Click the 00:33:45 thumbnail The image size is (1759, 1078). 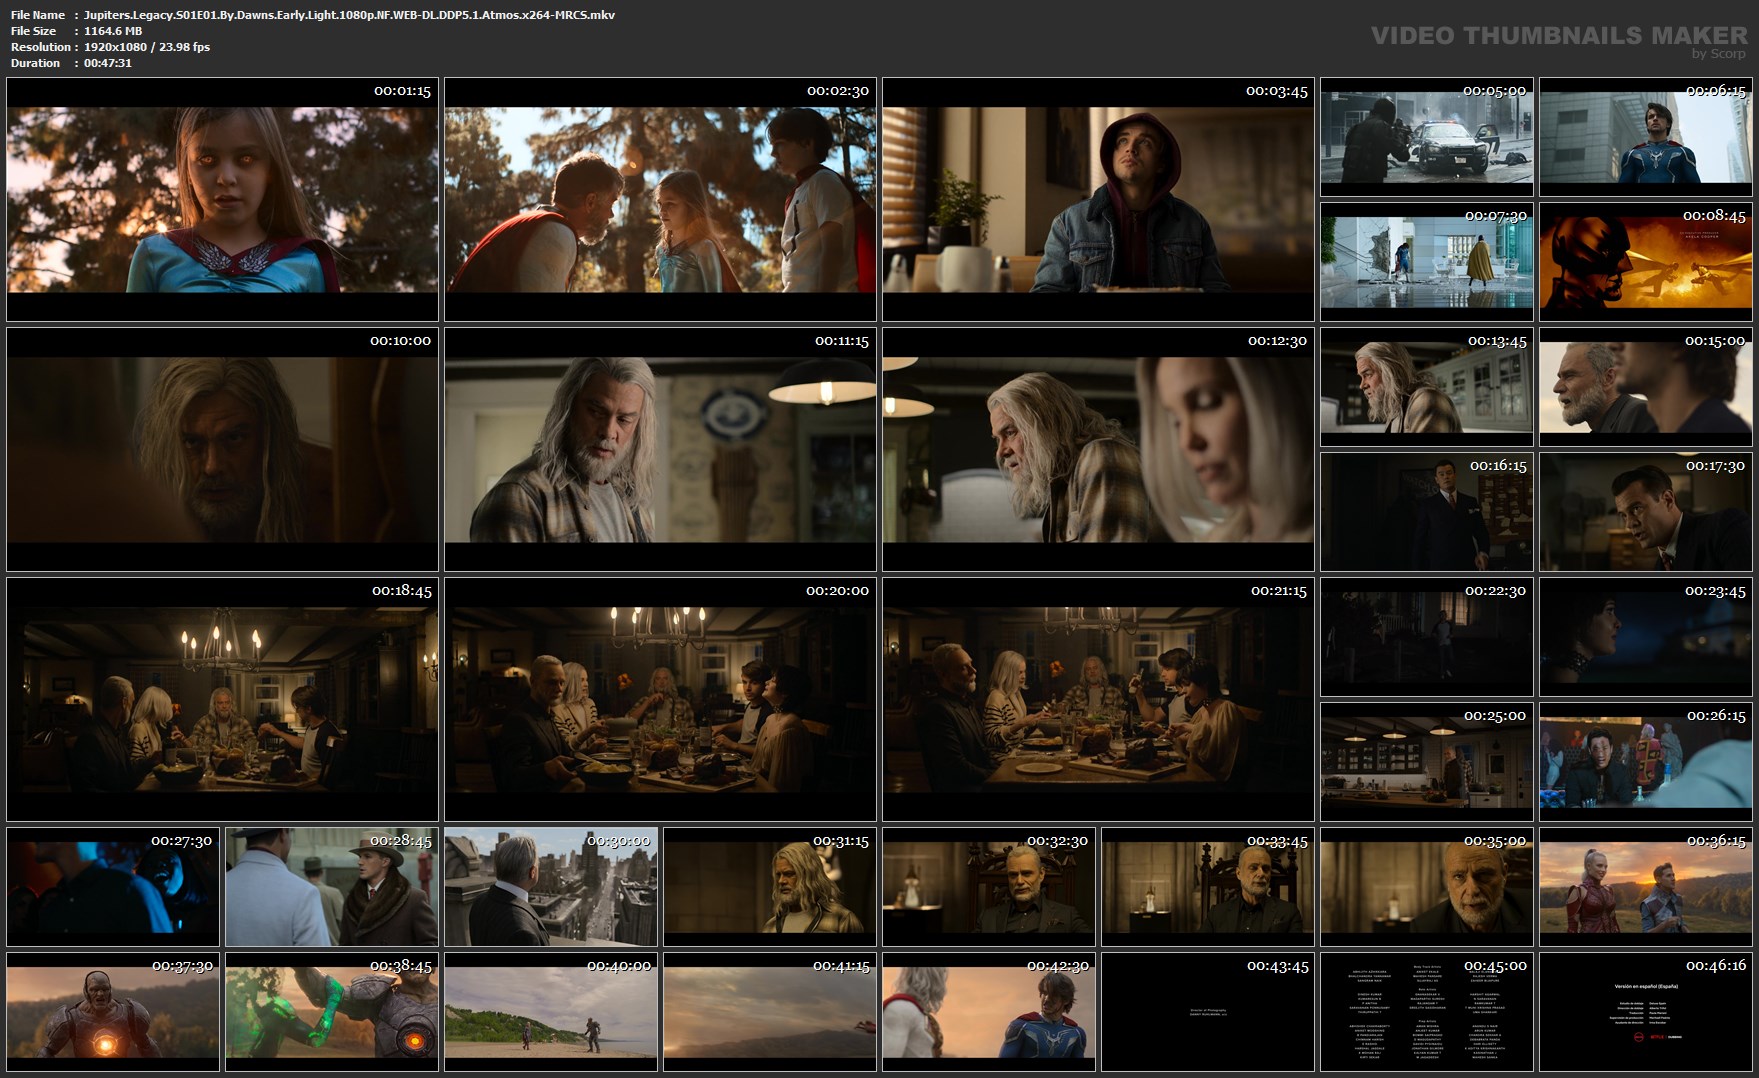pos(1208,887)
